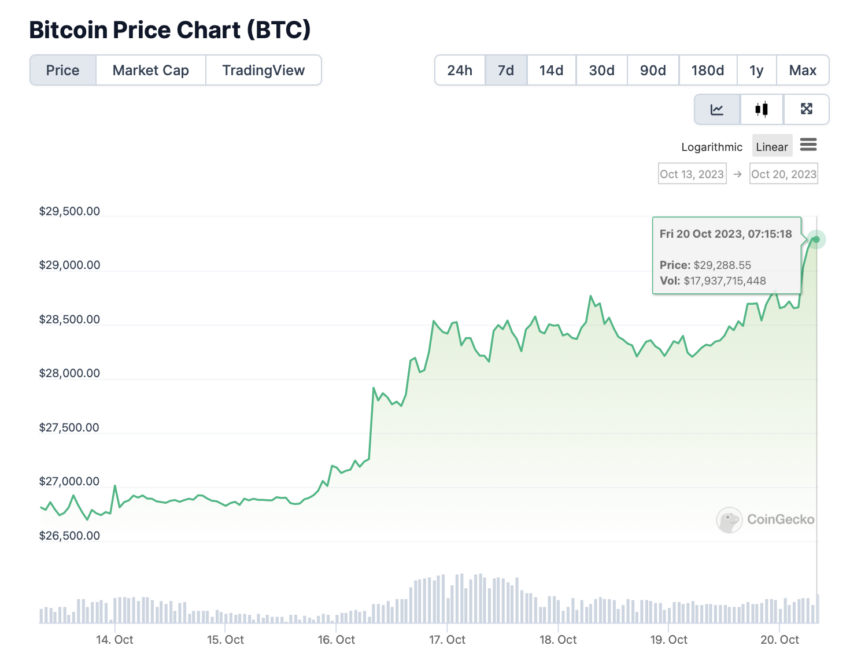
Task: Open the fullscreen expand icon
Action: (x=807, y=109)
